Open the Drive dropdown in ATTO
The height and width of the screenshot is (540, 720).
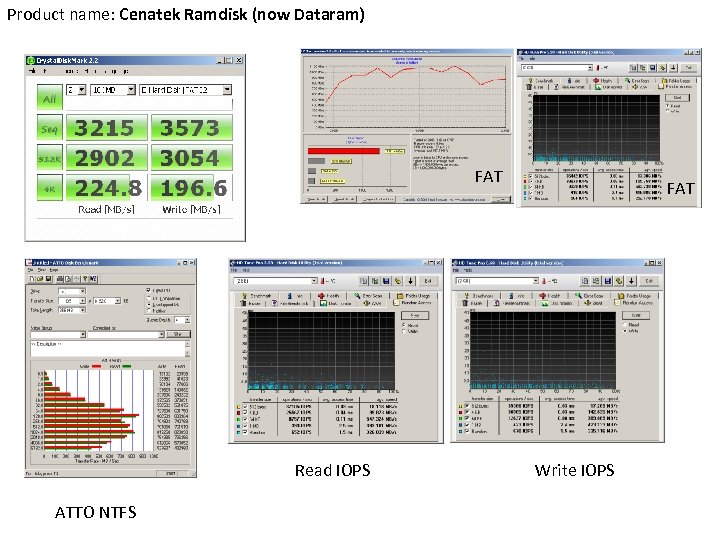click(72, 292)
